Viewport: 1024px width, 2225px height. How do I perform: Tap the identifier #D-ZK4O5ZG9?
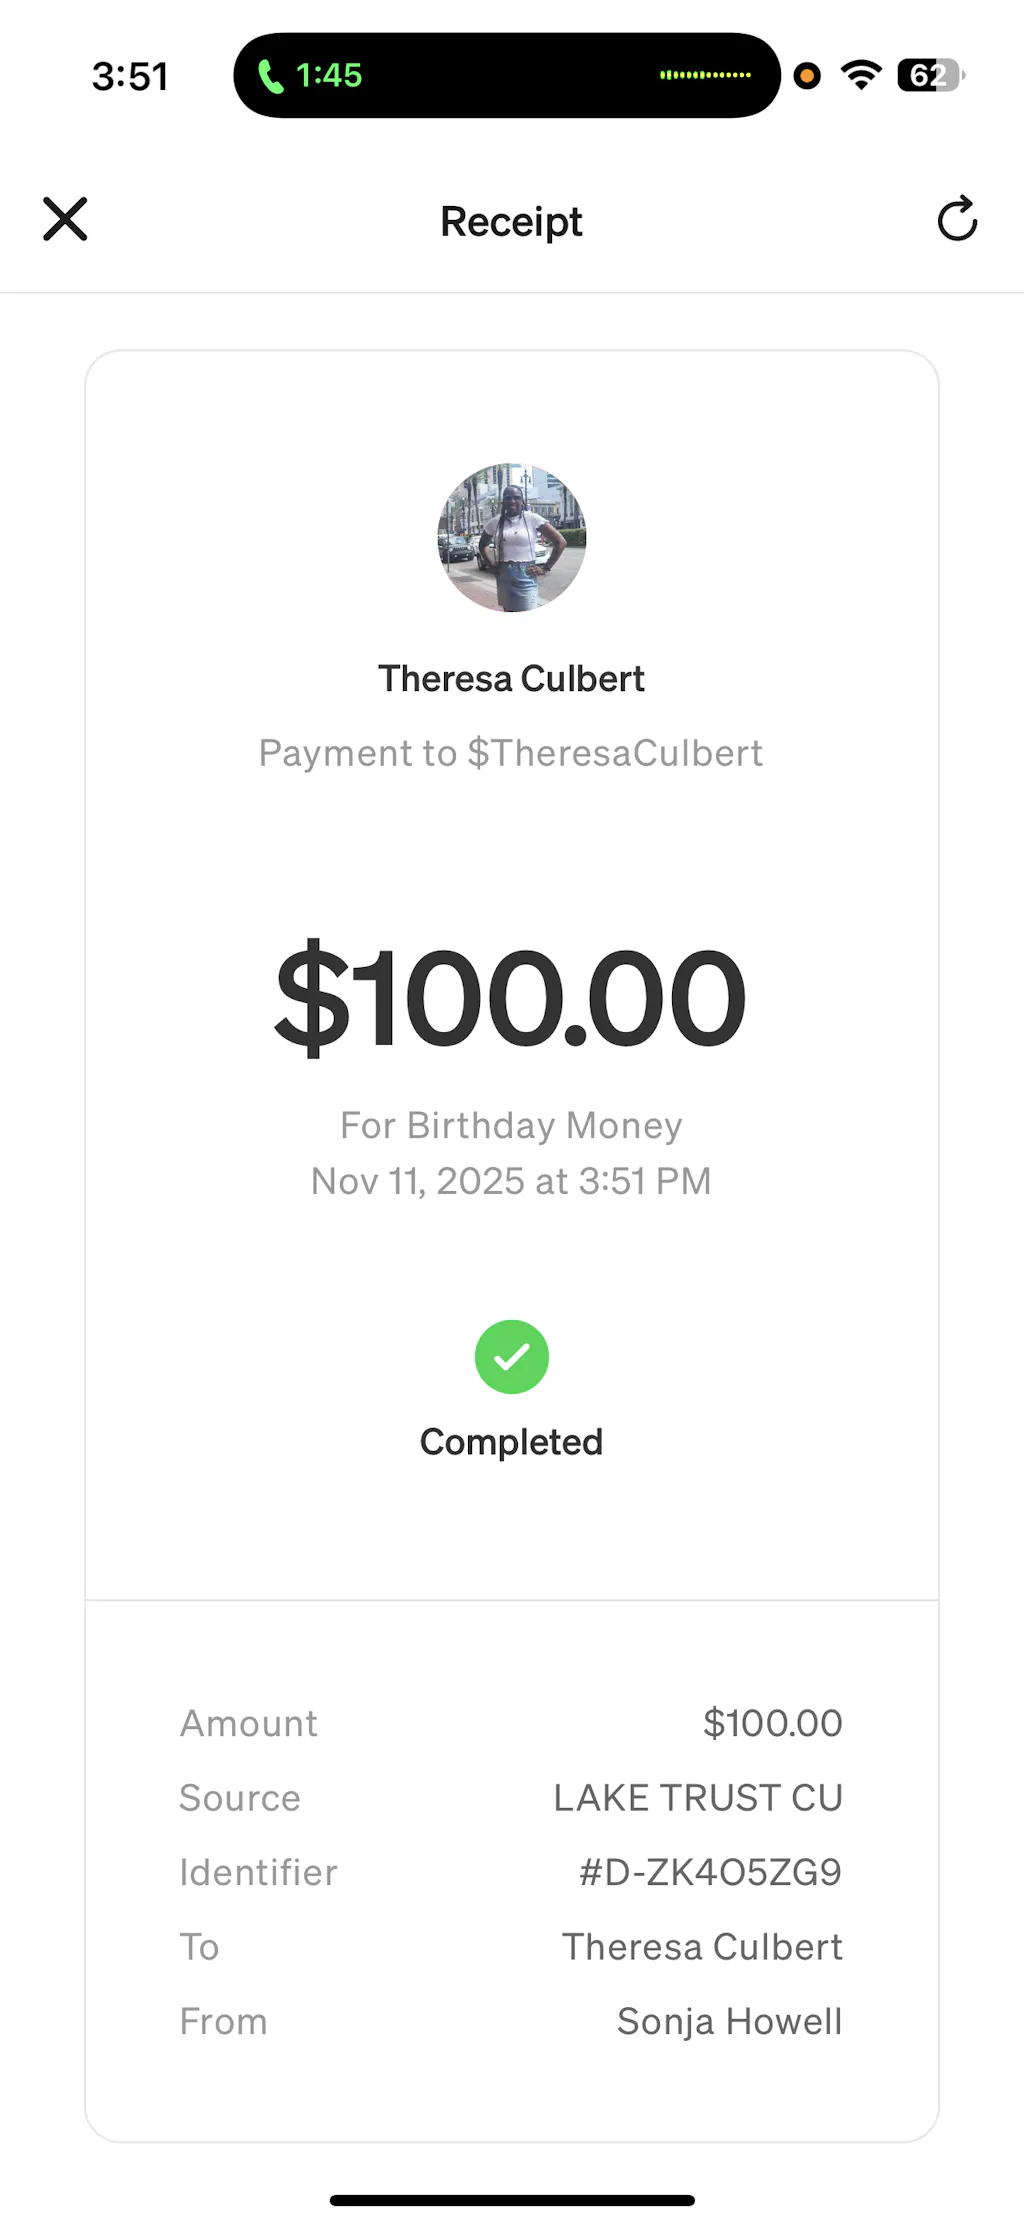(x=710, y=1872)
